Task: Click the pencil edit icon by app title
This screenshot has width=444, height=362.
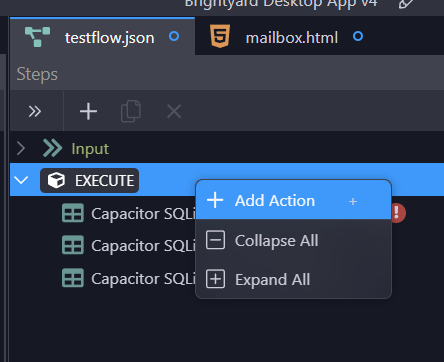Action: [406, 4]
